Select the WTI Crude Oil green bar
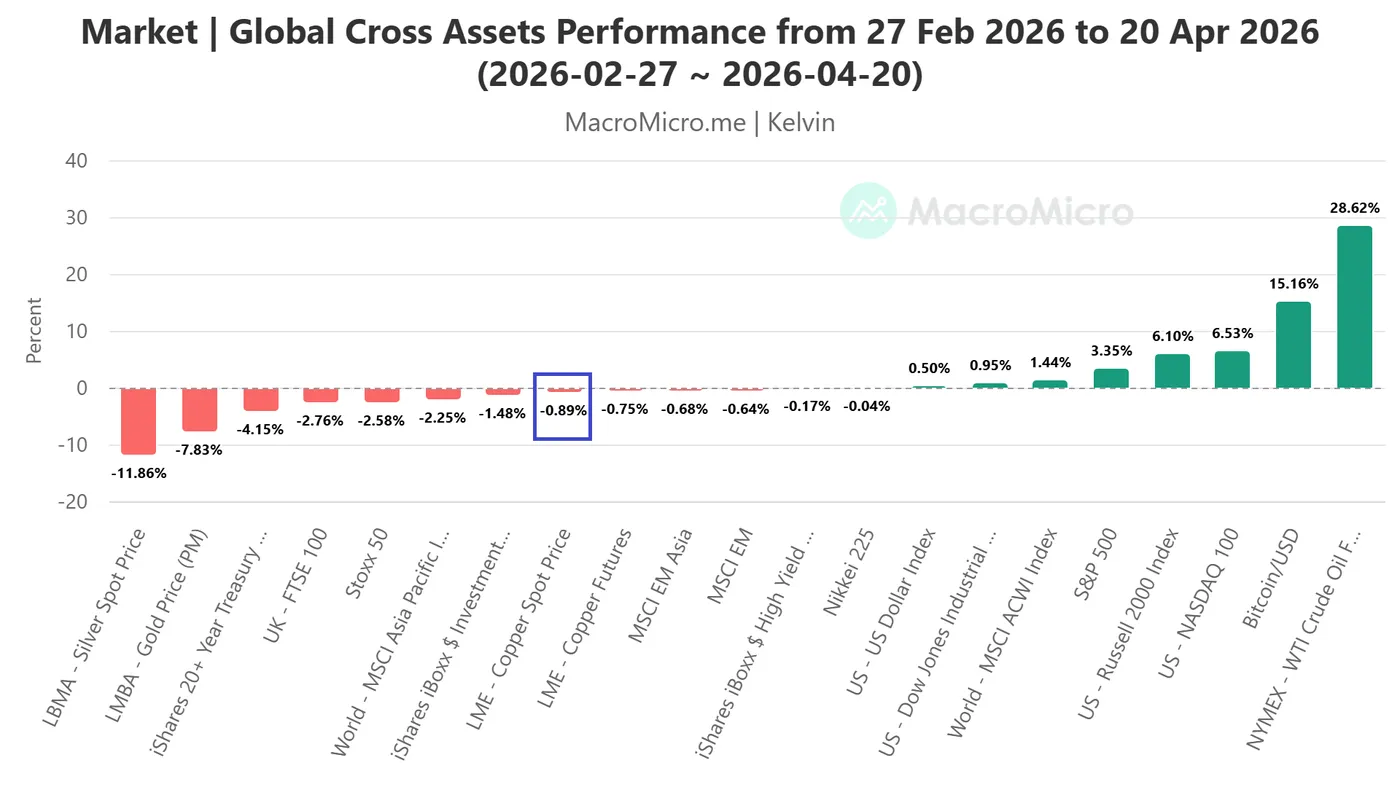This screenshot has height=787, width=1400. pyautogui.click(x=1354, y=307)
